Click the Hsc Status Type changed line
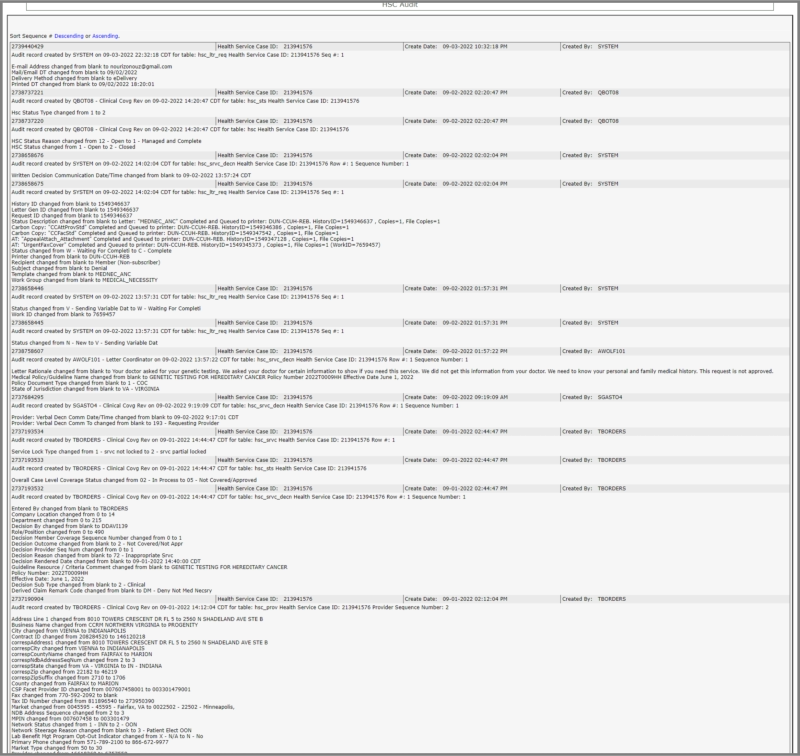This screenshot has height=756, width=800. (58, 112)
